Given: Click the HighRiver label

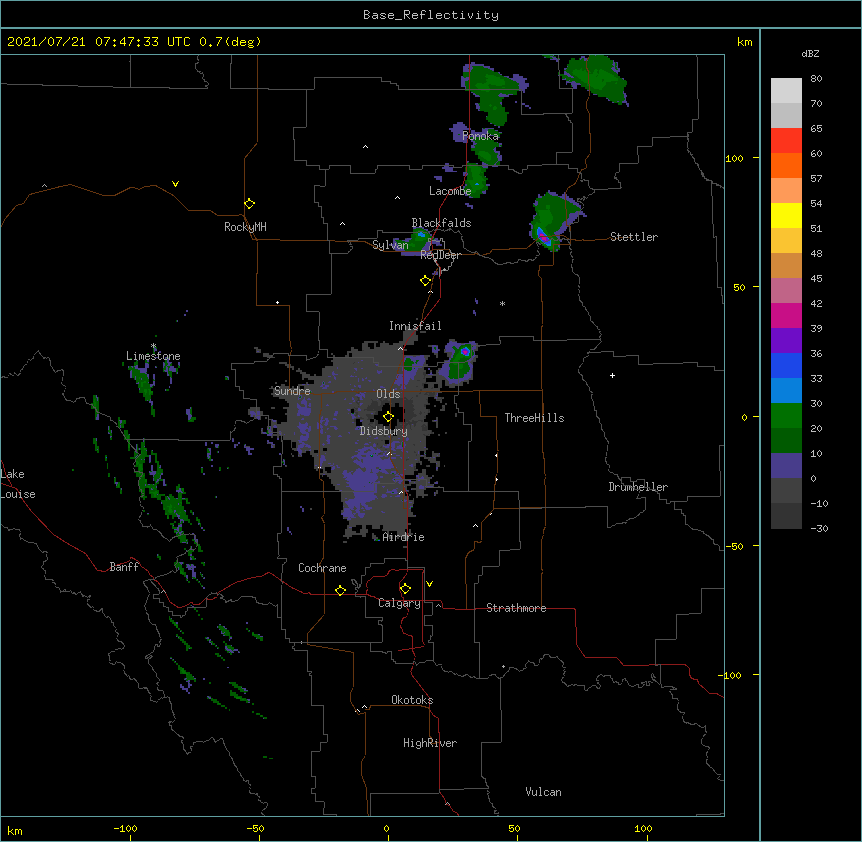Looking at the screenshot, I should pos(430,743).
